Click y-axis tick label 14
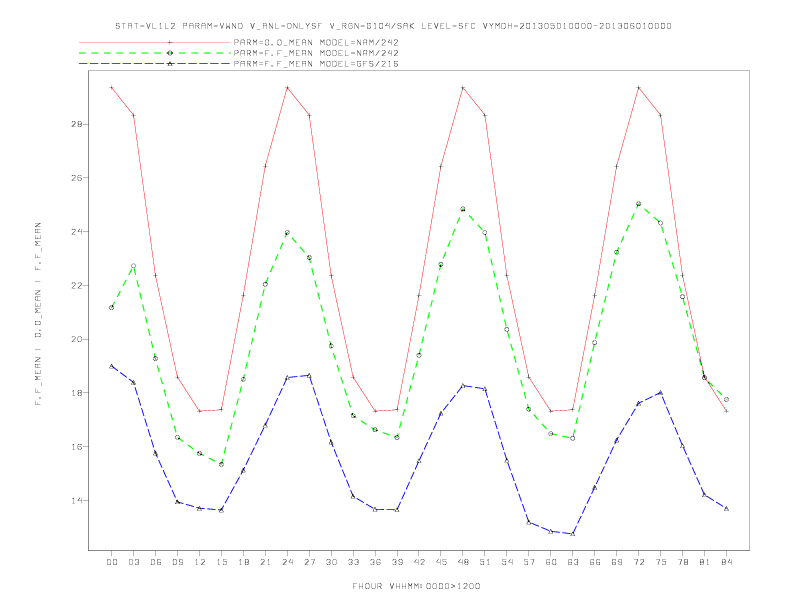This screenshot has width=792, height=612. [77, 500]
